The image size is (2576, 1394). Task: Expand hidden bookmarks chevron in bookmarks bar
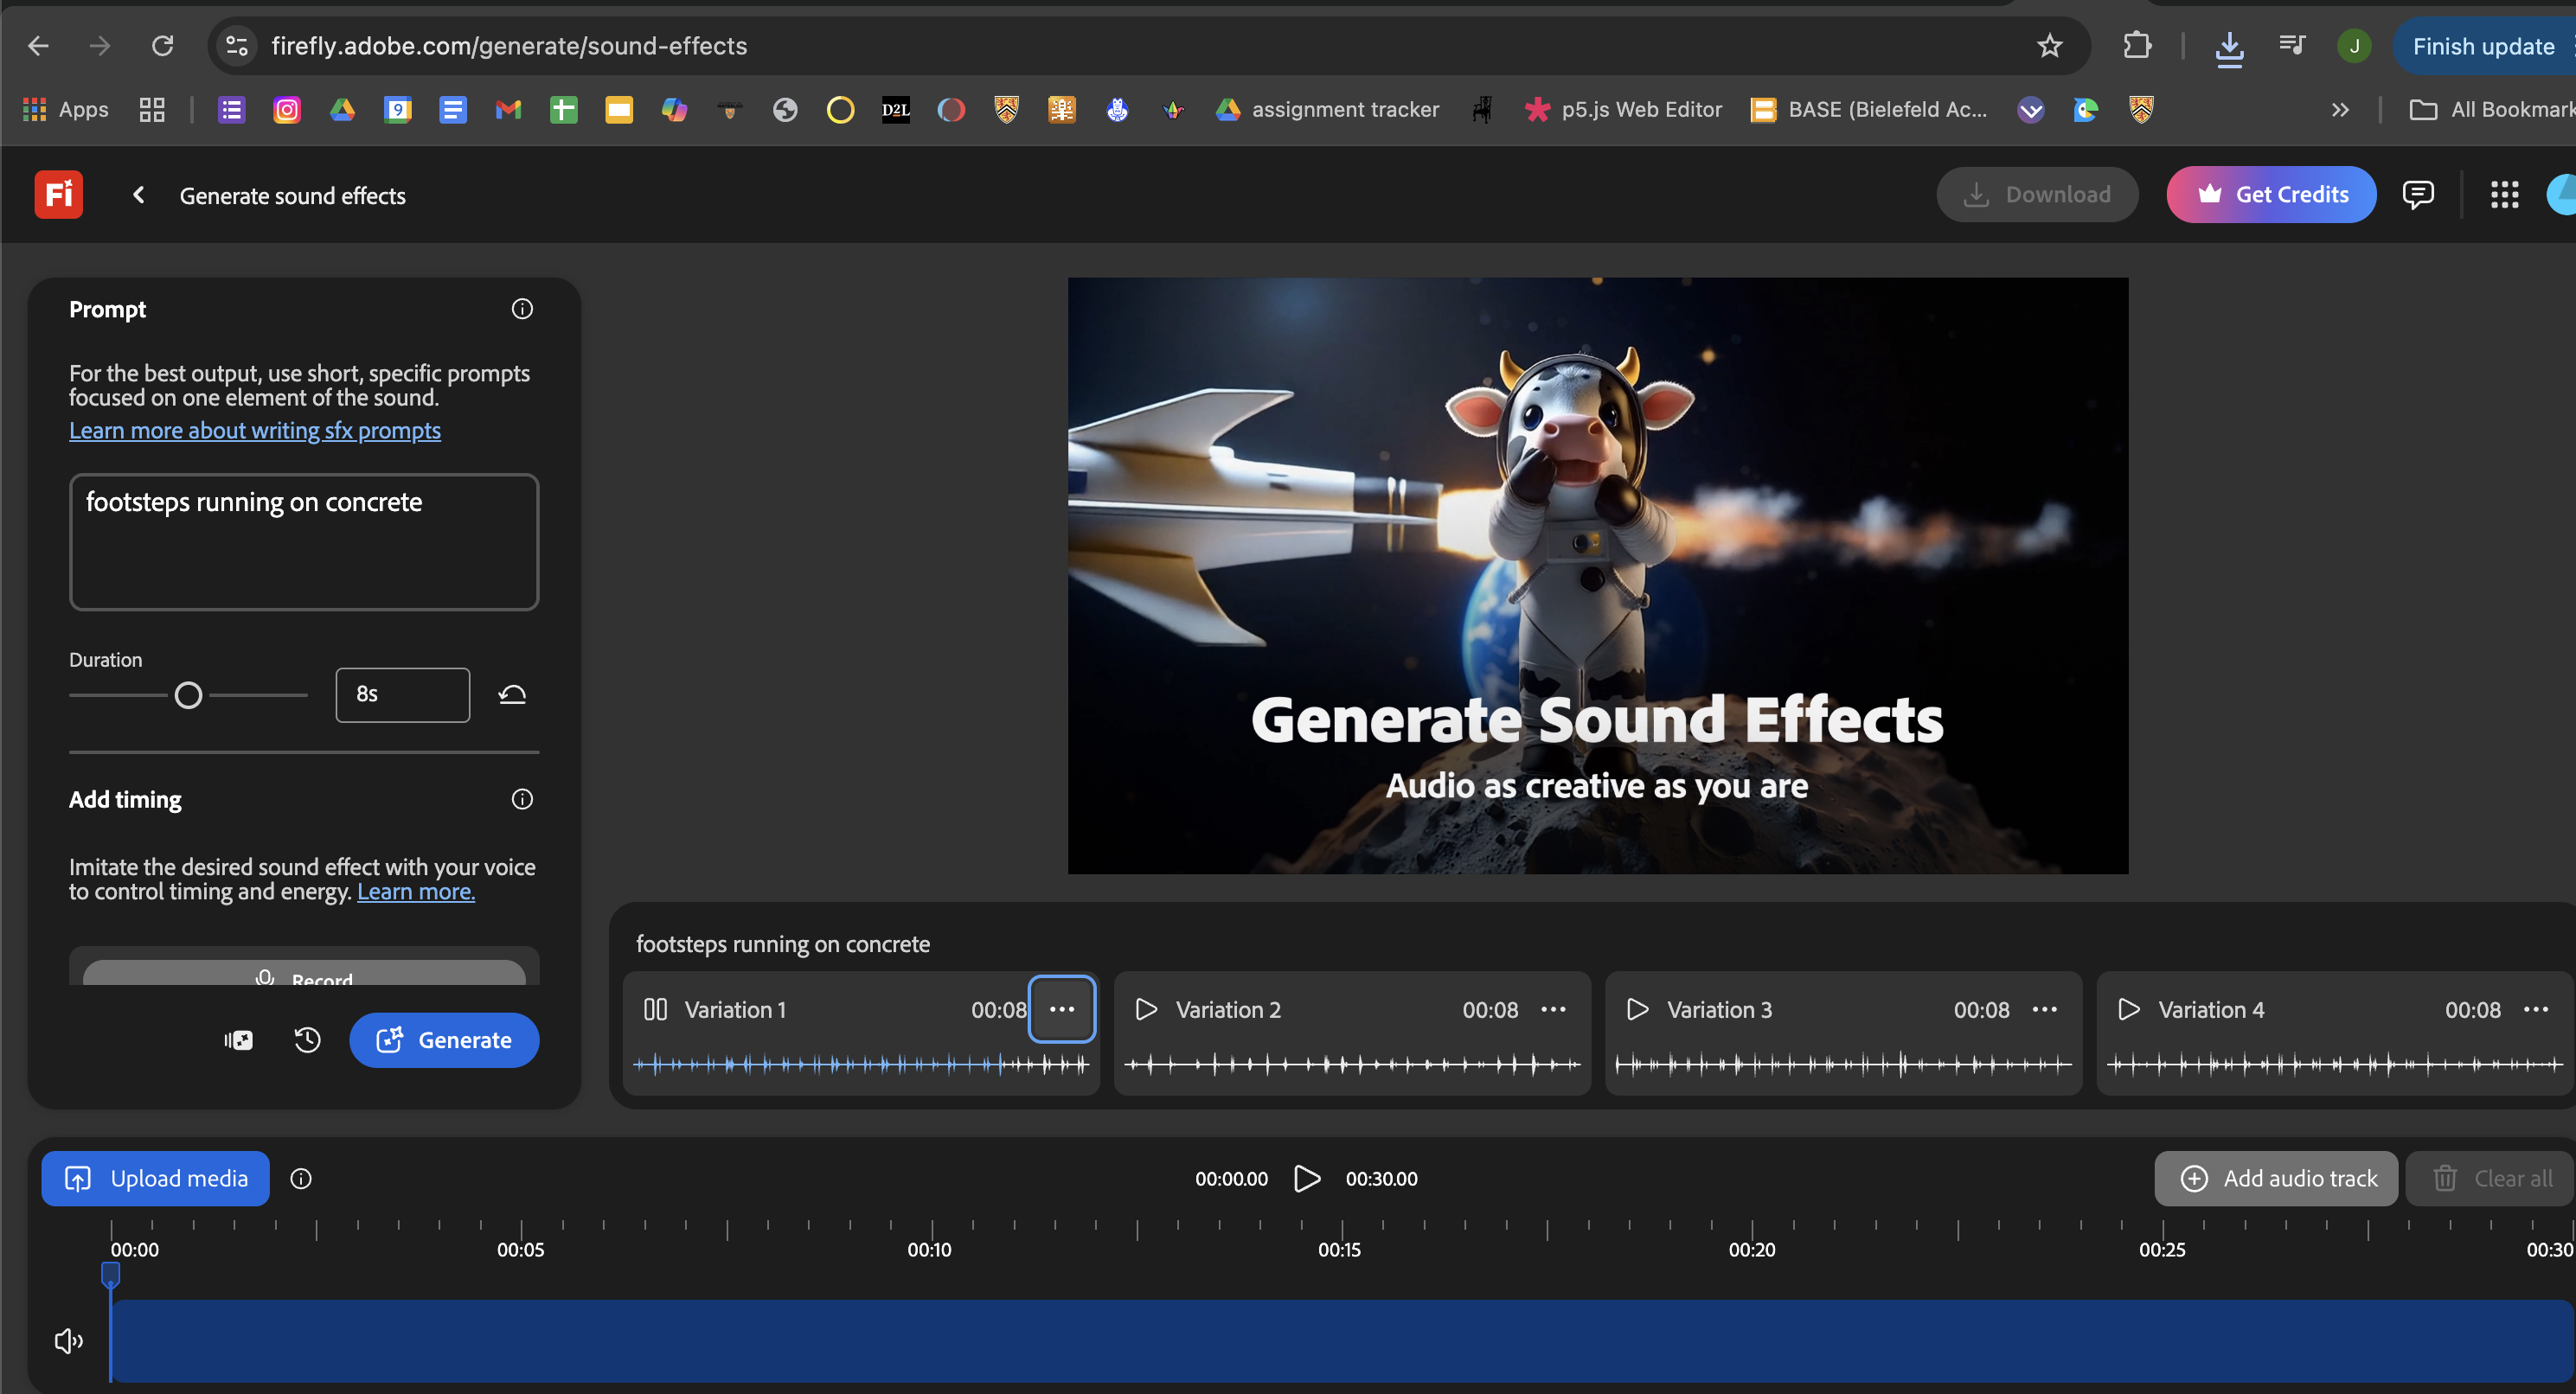(2339, 110)
